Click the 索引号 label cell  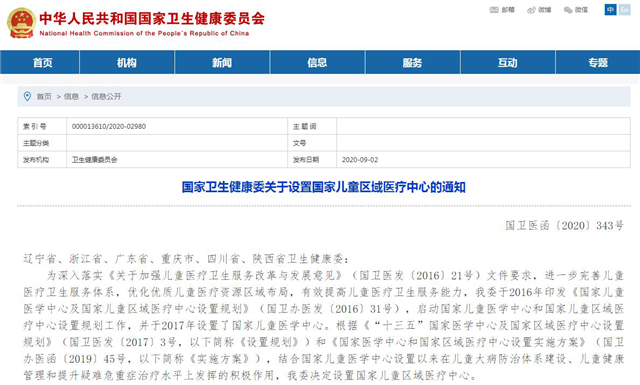coord(42,127)
